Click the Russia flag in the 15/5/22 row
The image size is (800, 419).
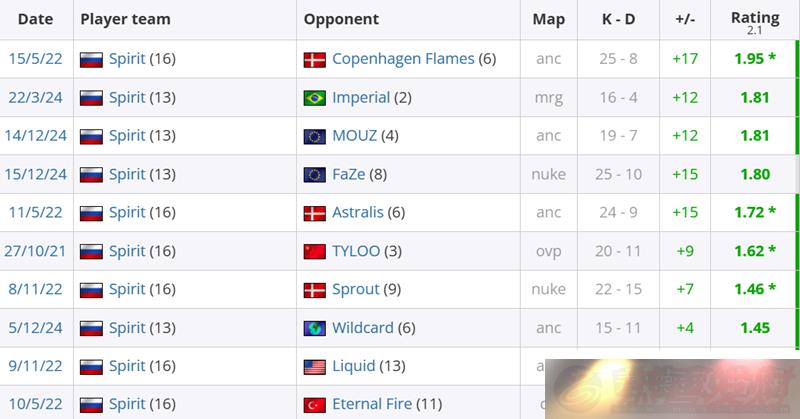[91, 60]
